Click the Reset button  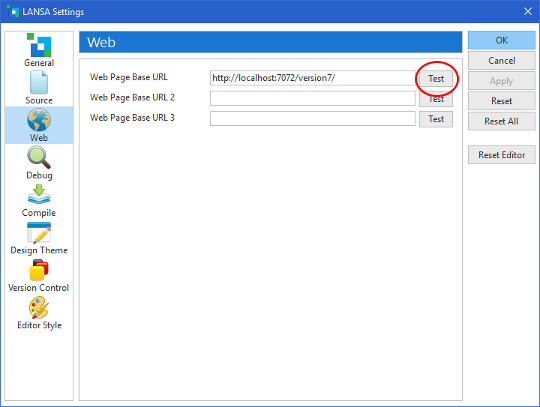click(x=501, y=101)
